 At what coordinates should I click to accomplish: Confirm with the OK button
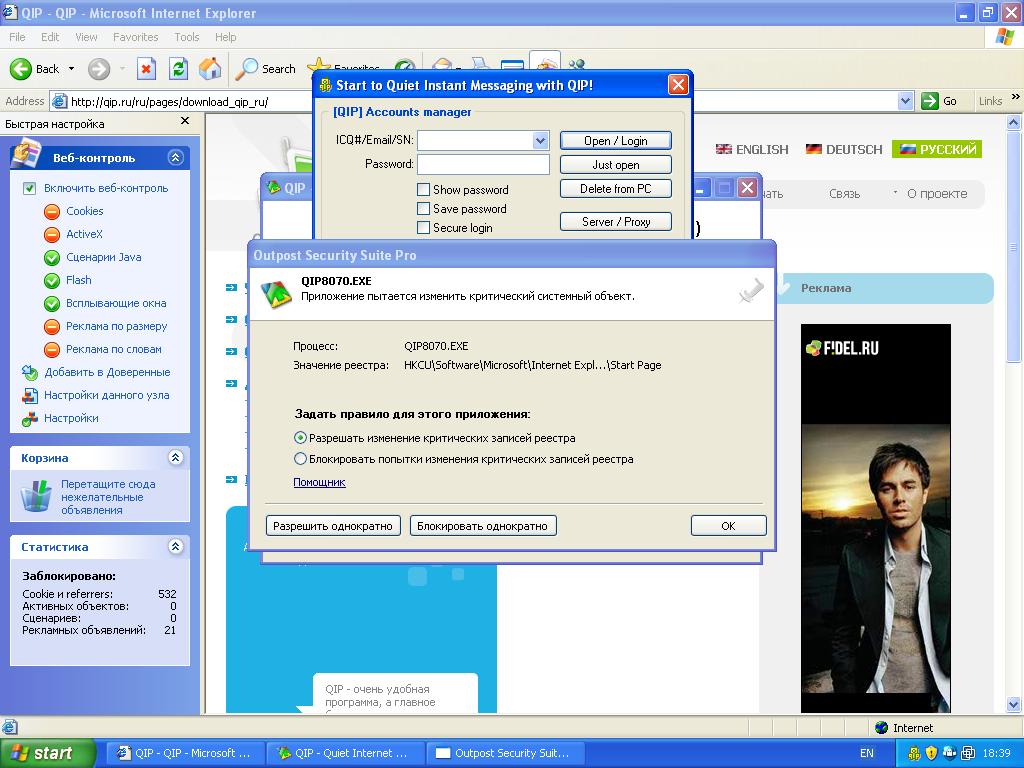click(x=728, y=526)
